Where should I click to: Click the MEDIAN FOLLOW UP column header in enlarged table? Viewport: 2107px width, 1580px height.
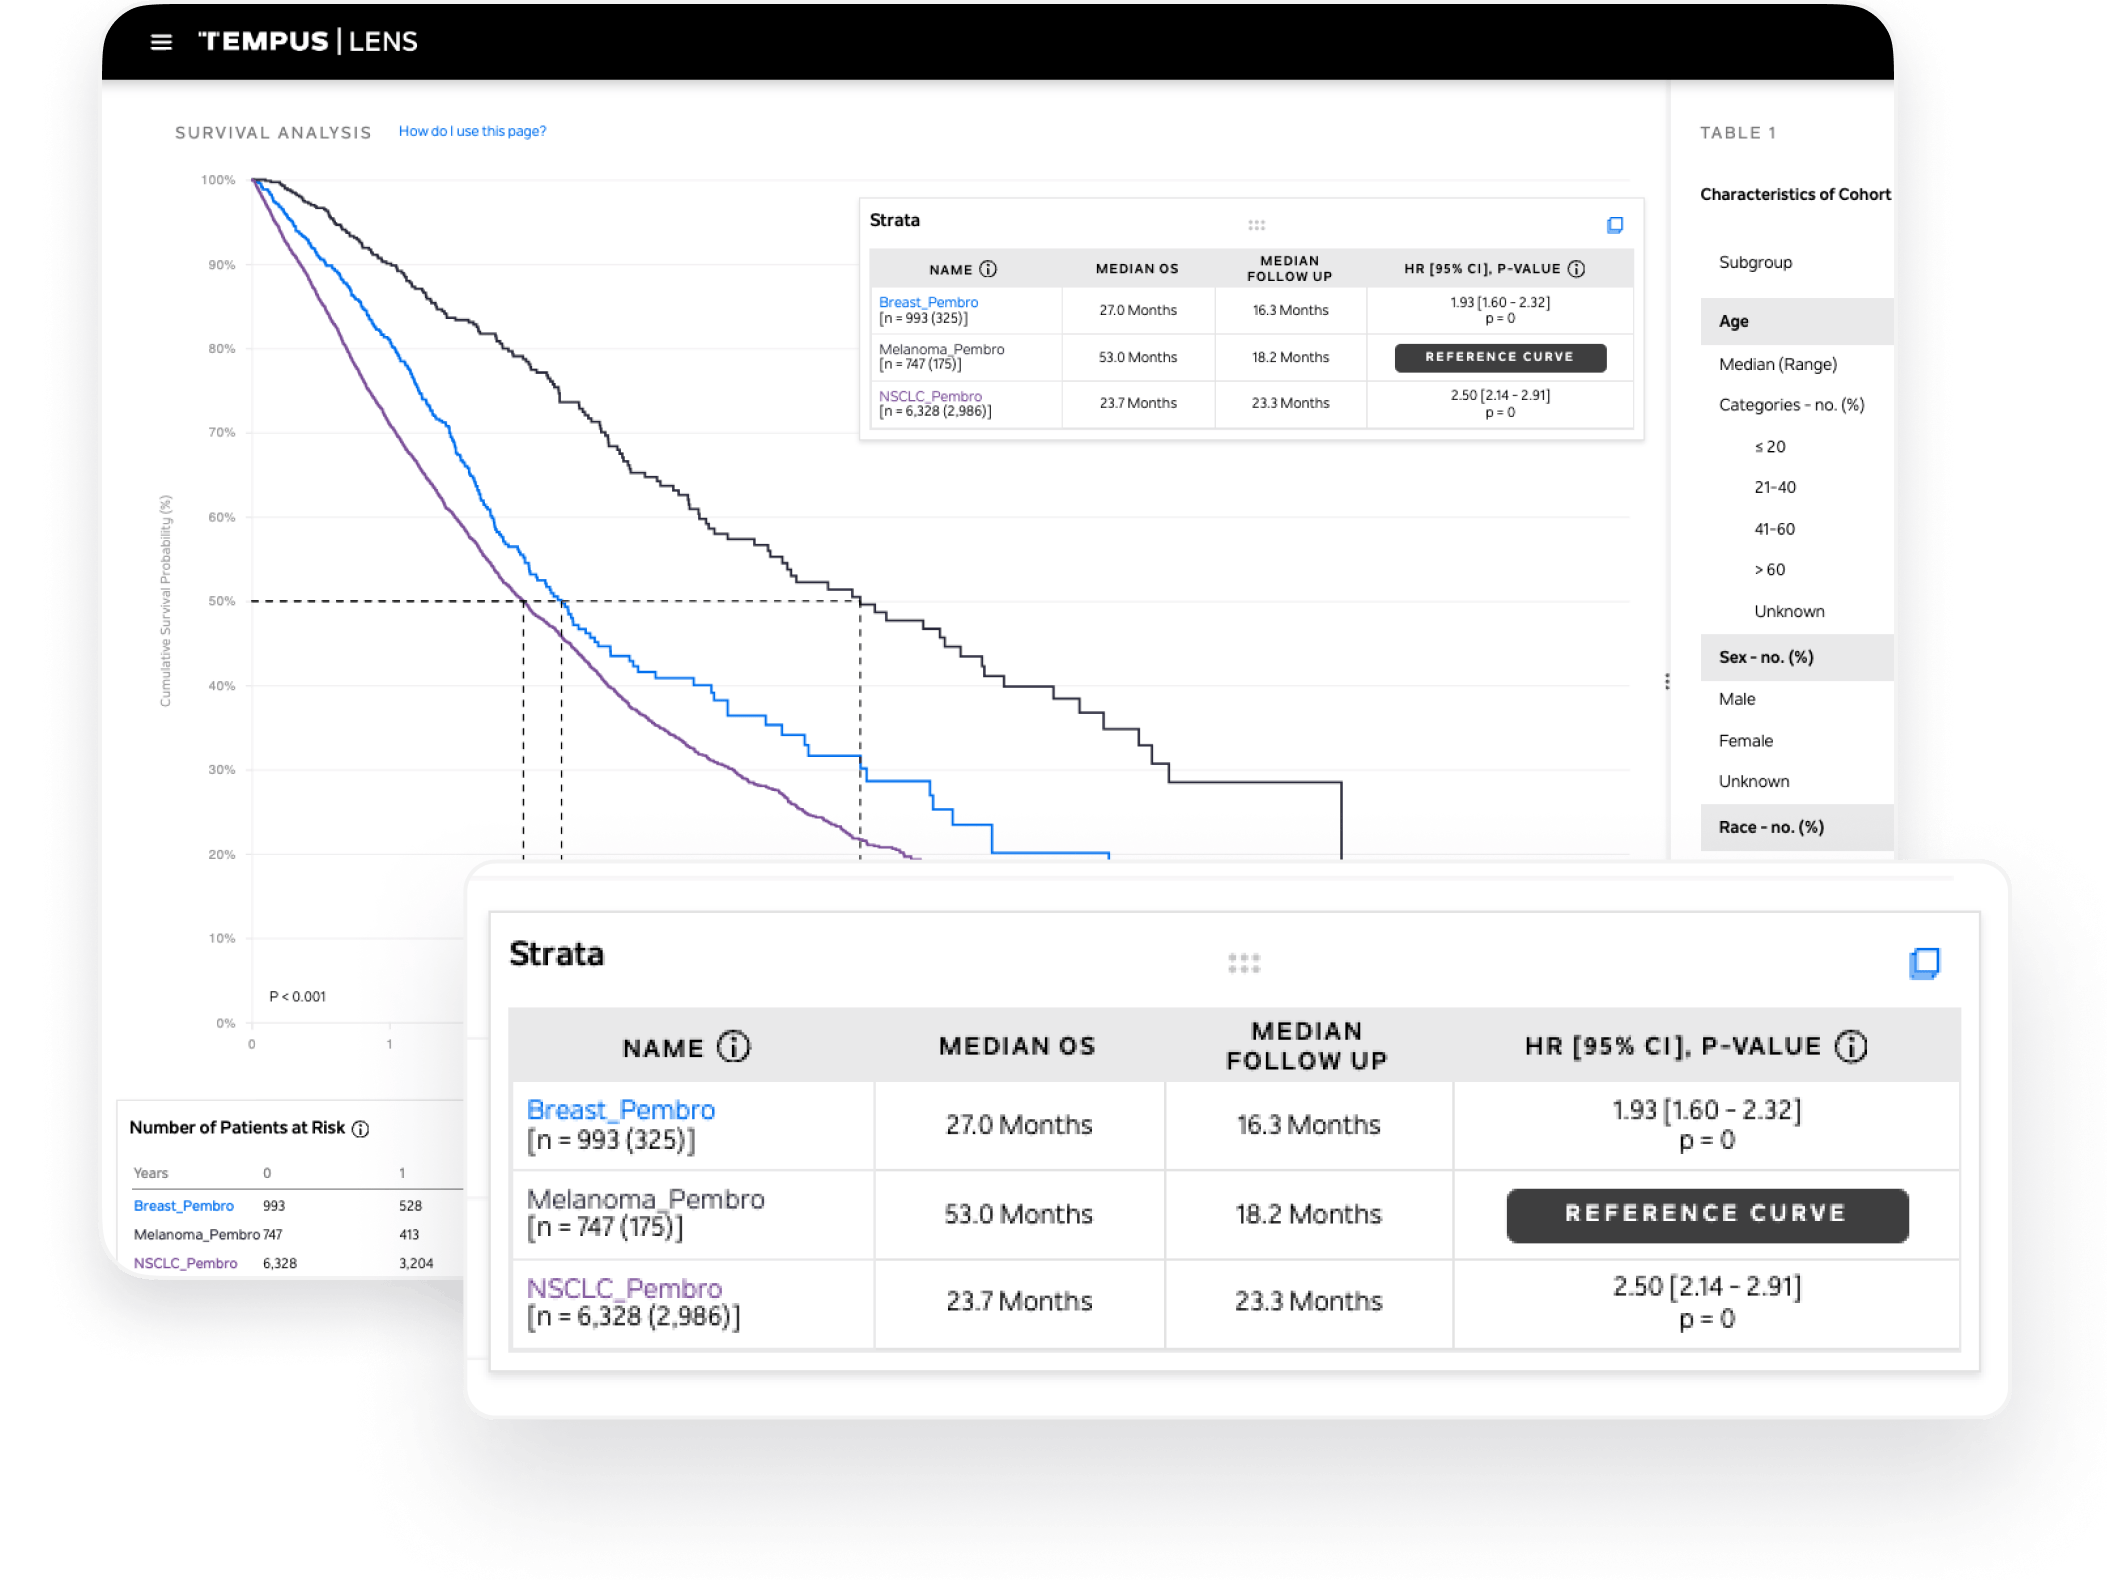pos(1307,1046)
